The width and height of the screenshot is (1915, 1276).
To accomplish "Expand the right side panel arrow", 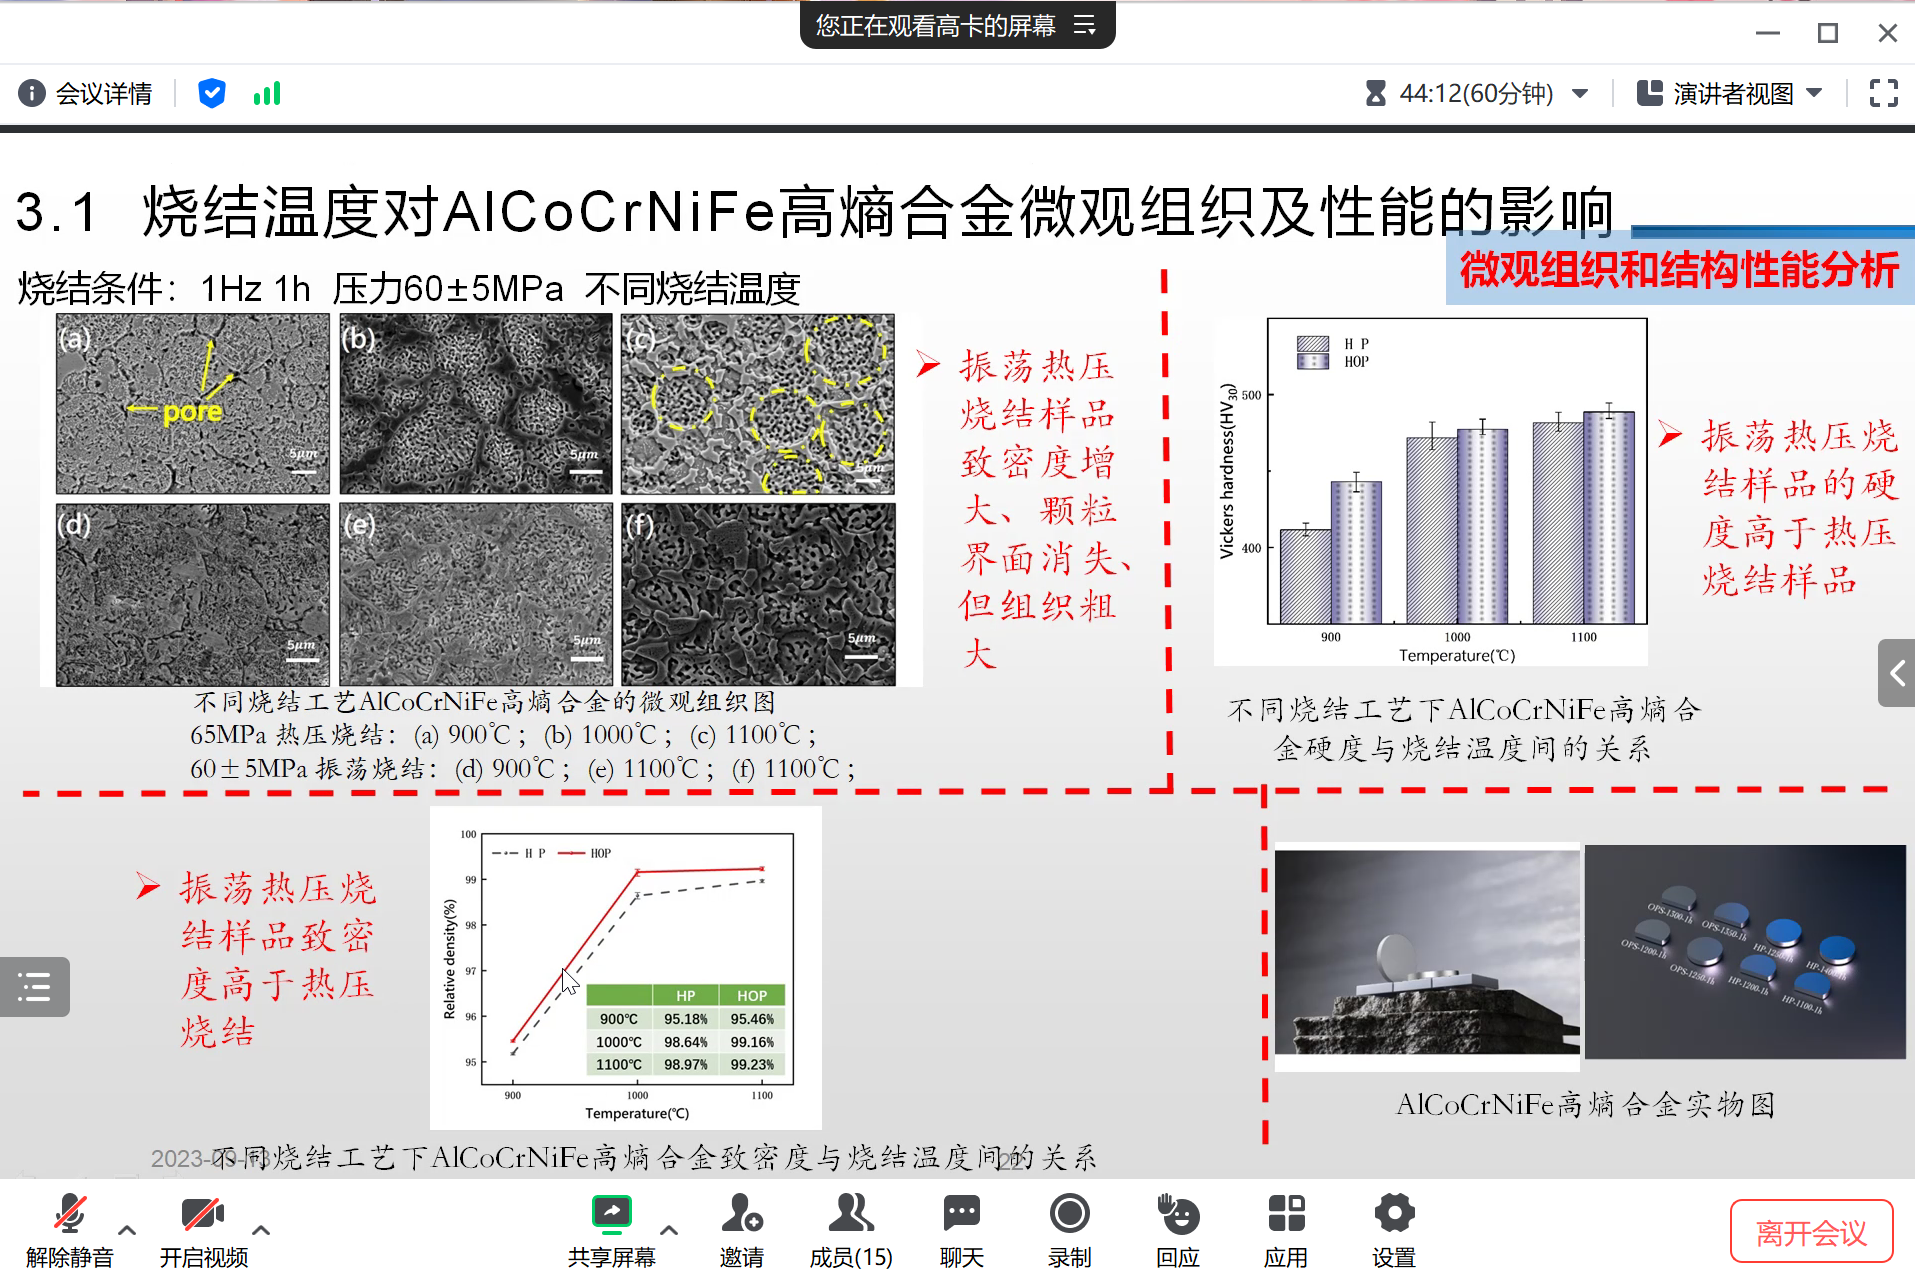I will 1896,673.
